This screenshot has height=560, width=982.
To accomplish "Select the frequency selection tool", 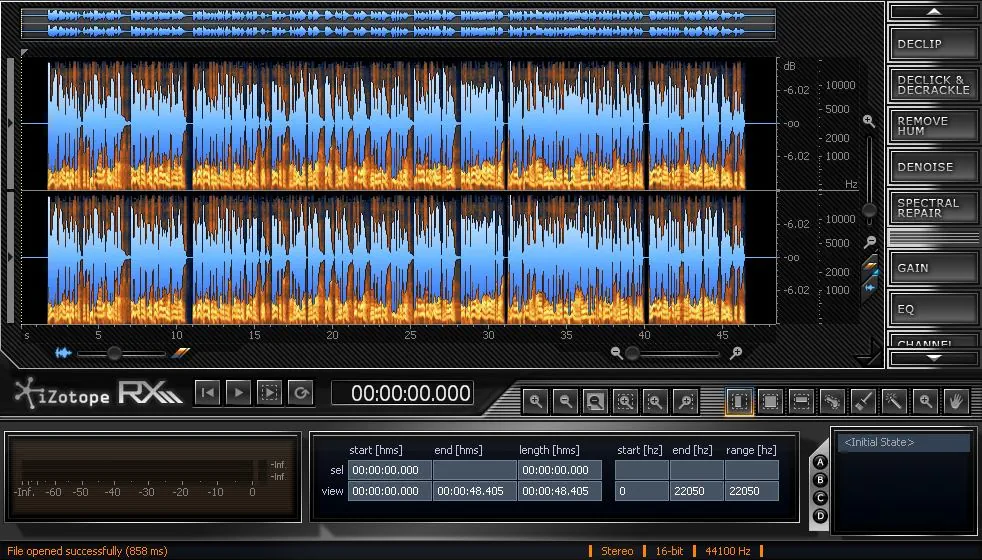I will point(801,401).
